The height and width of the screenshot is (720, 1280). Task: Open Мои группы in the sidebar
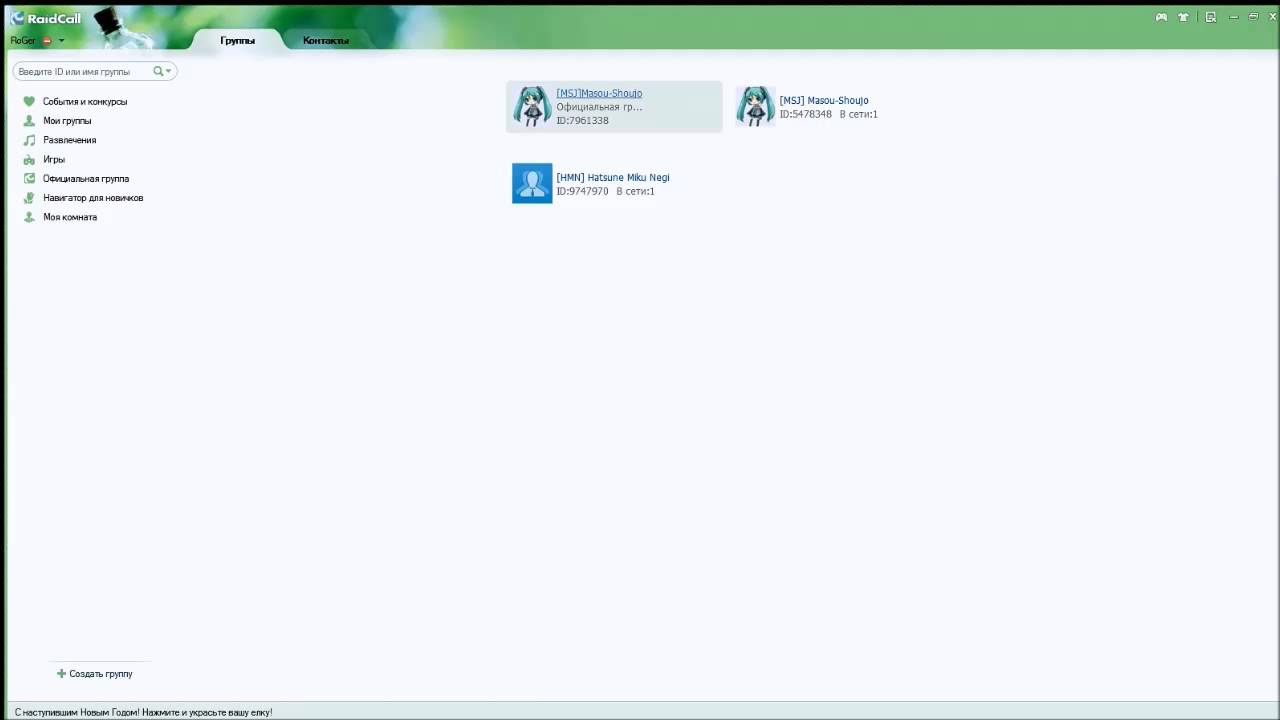point(67,121)
